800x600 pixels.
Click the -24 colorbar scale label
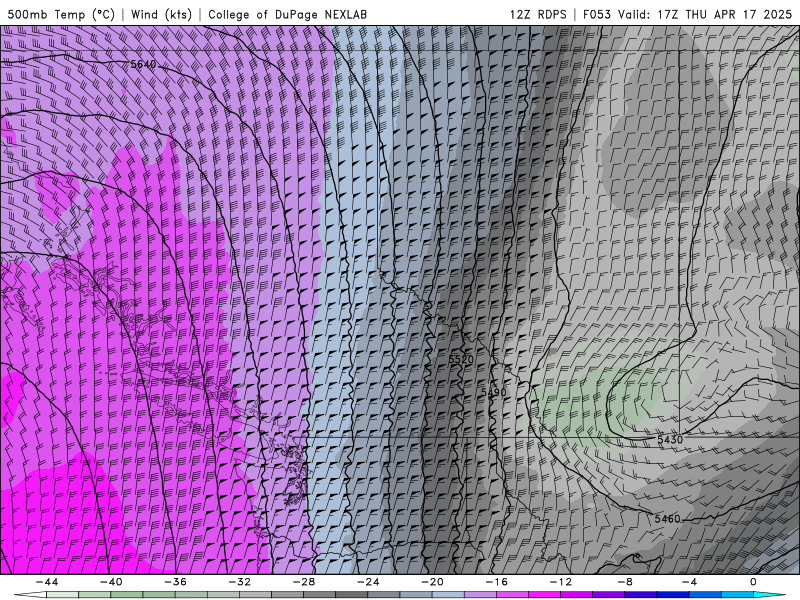point(368,582)
